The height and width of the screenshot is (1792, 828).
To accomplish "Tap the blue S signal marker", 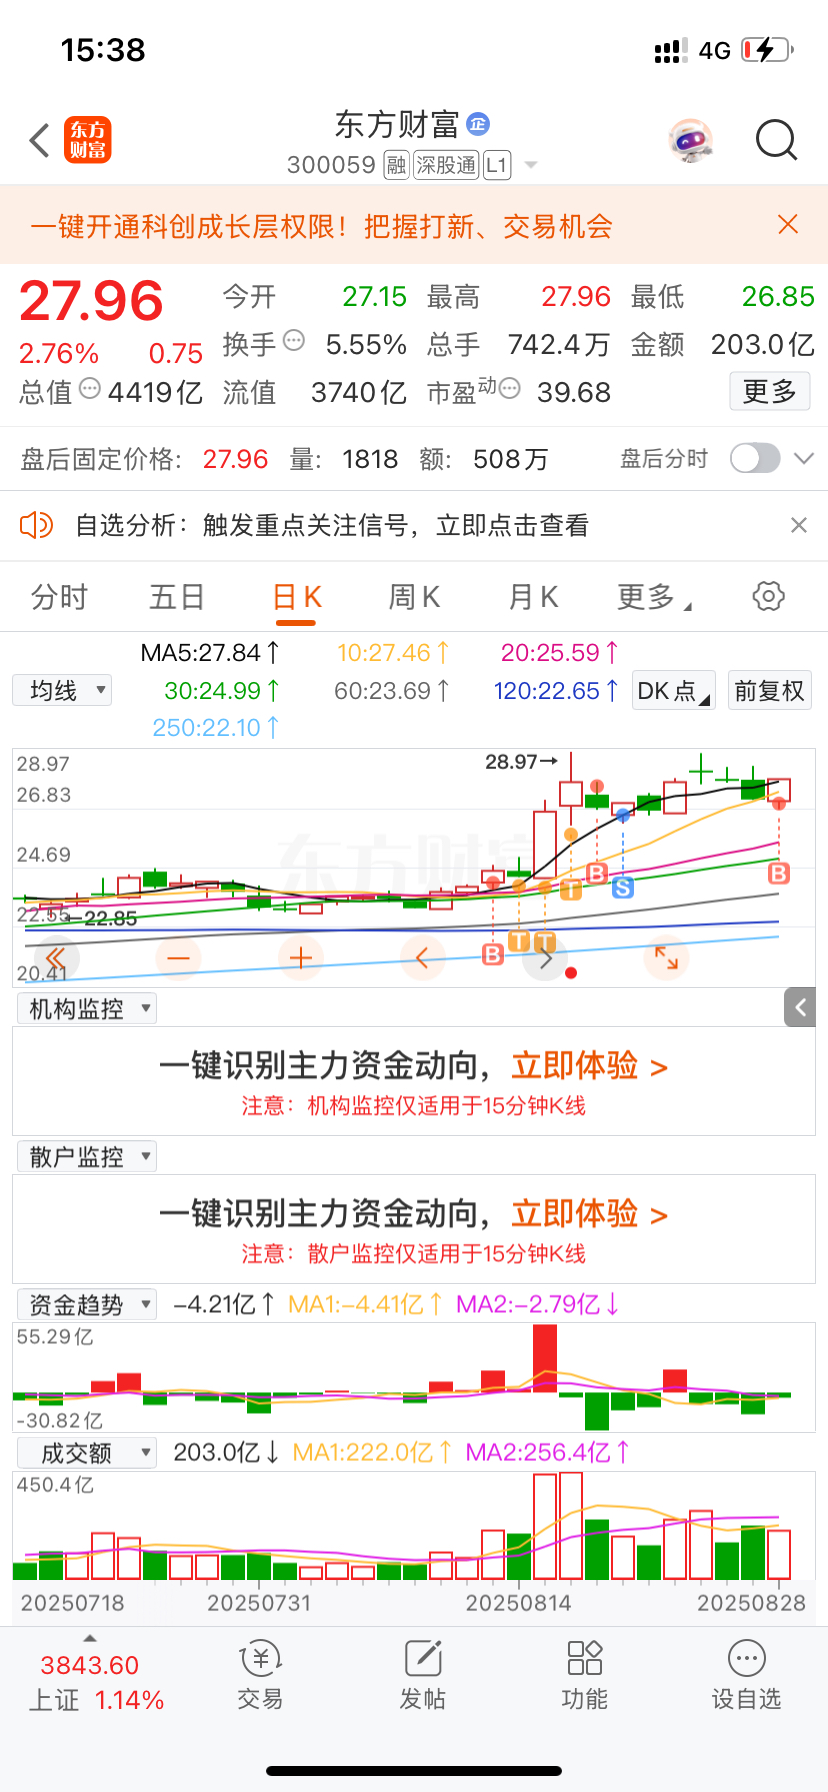I will point(623,886).
